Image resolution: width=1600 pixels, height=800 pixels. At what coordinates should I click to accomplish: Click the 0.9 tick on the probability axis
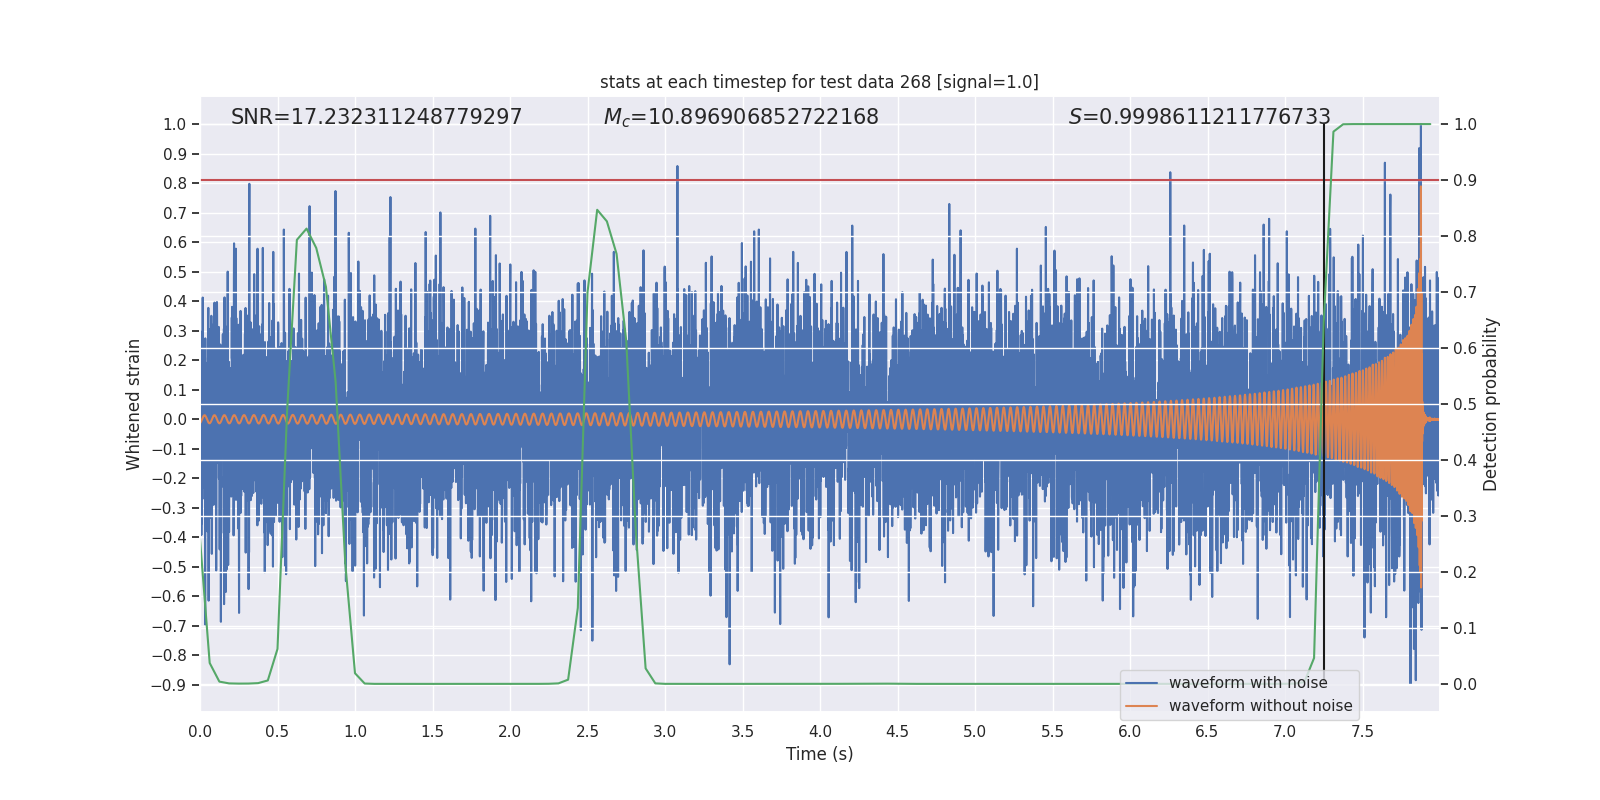tap(1465, 180)
